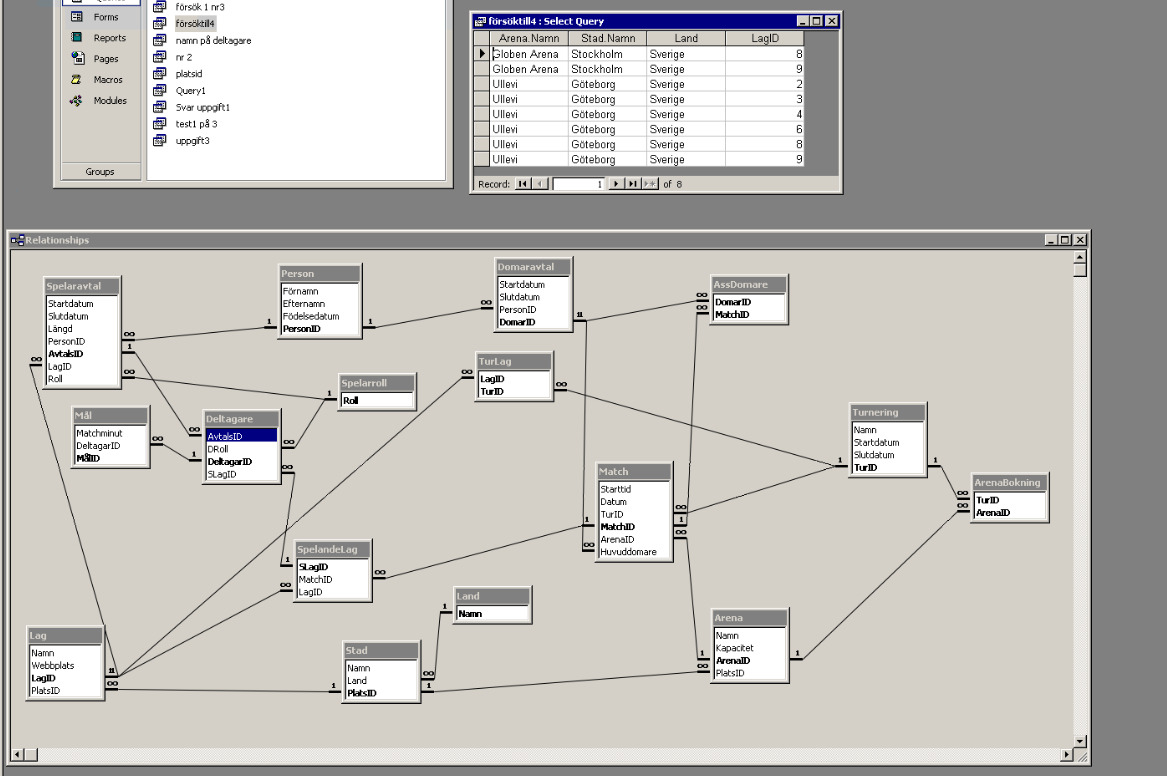
Task: Go to last record in query
Action: click(633, 184)
